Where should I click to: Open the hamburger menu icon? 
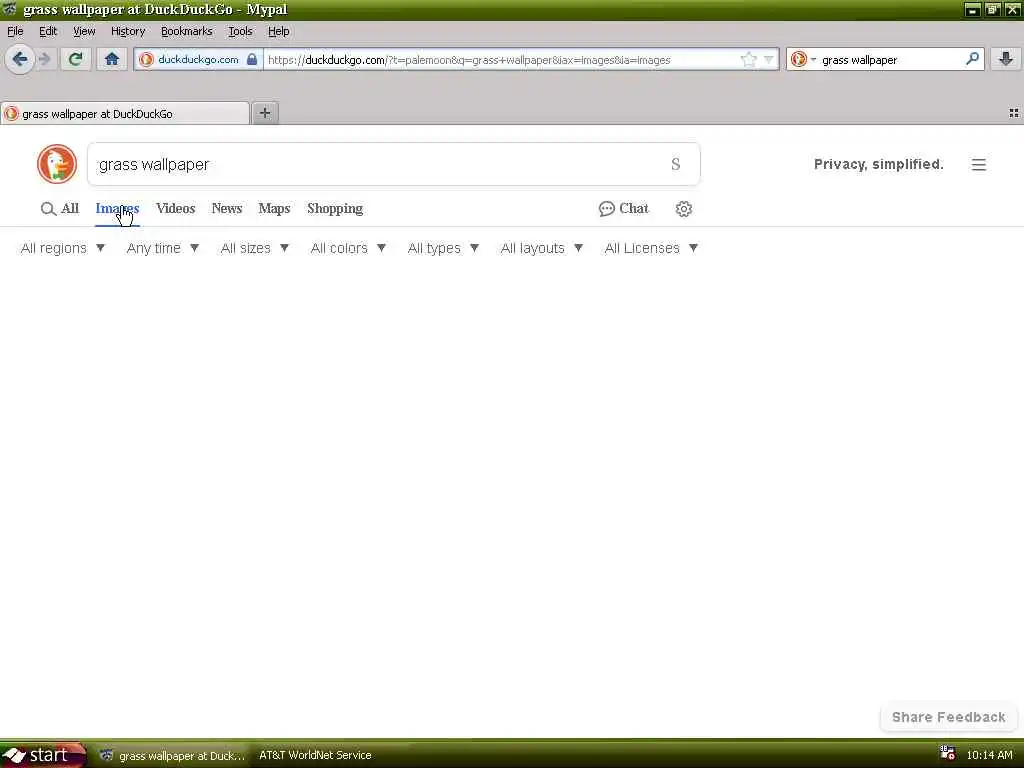click(978, 165)
